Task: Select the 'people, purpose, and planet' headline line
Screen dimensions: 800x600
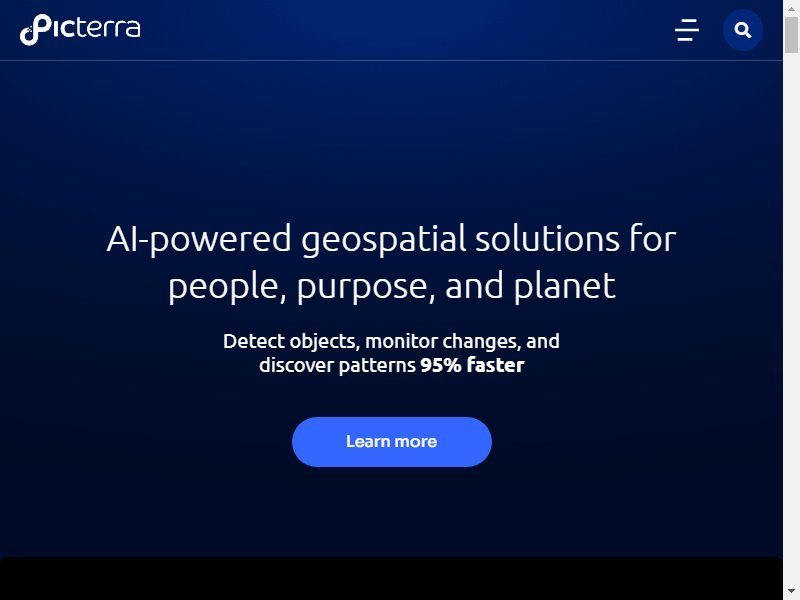Action: 391,286
